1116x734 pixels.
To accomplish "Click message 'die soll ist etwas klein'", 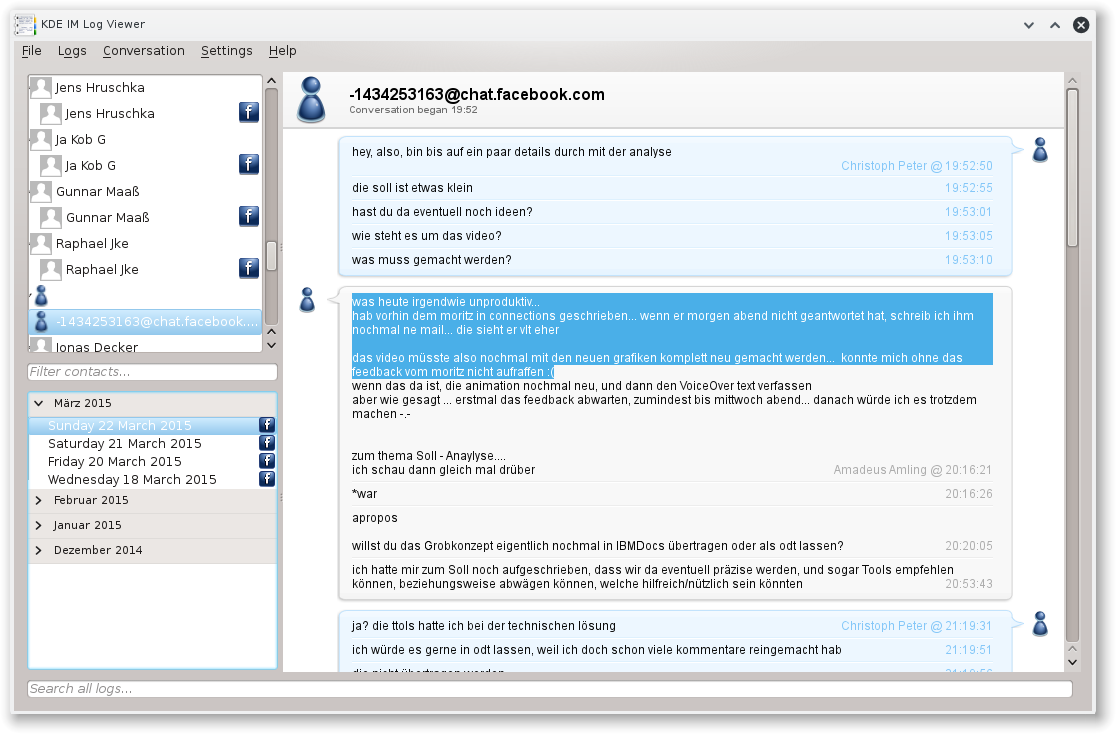I will point(412,188).
